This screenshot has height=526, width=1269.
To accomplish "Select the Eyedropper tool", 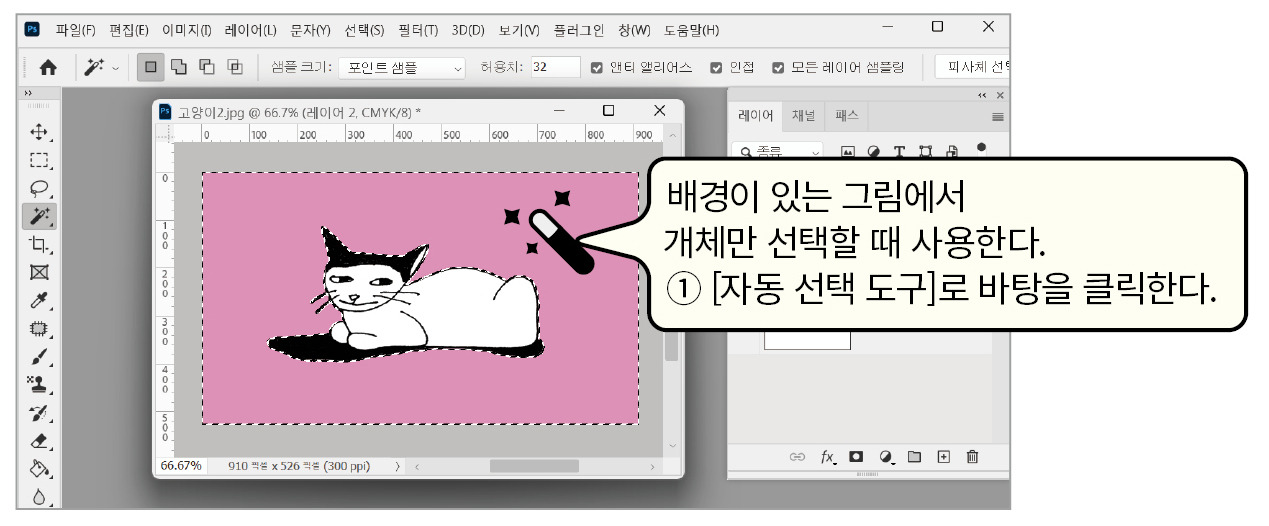I will tap(40, 300).
